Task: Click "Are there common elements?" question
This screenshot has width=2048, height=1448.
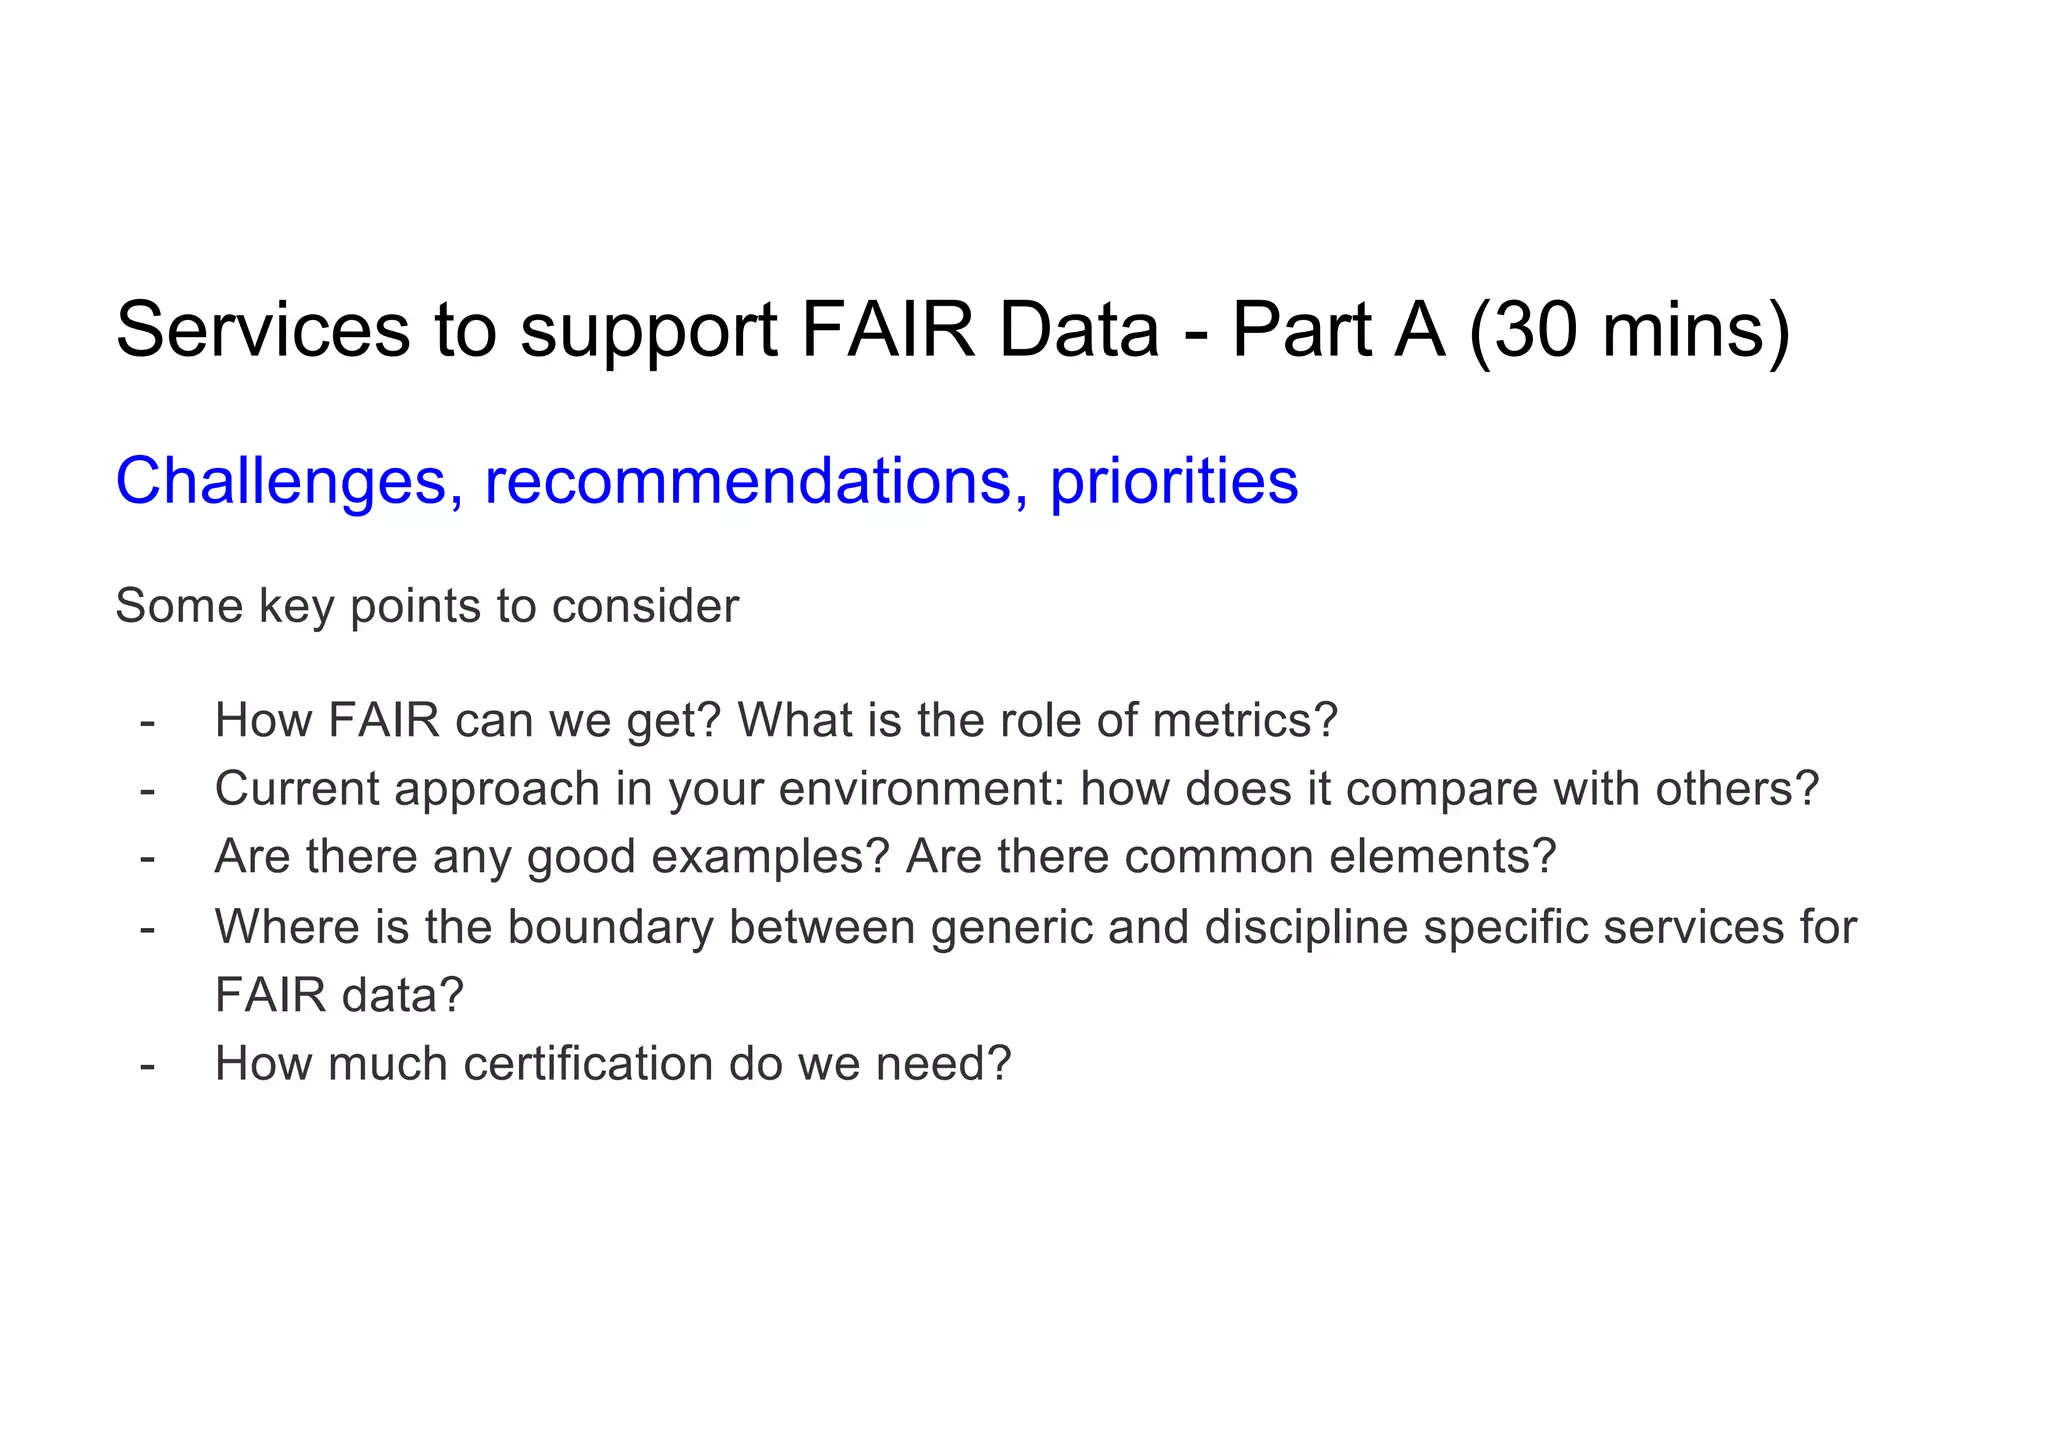Action: [x=1231, y=857]
